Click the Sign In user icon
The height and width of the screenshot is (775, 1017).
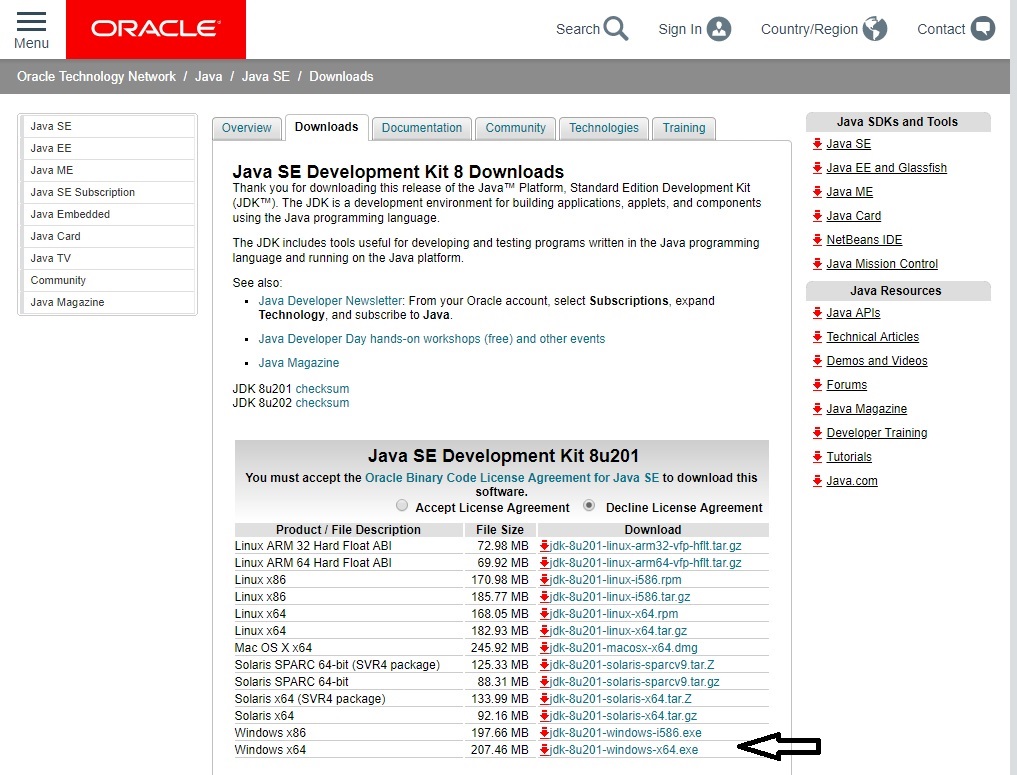tap(719, 29)
